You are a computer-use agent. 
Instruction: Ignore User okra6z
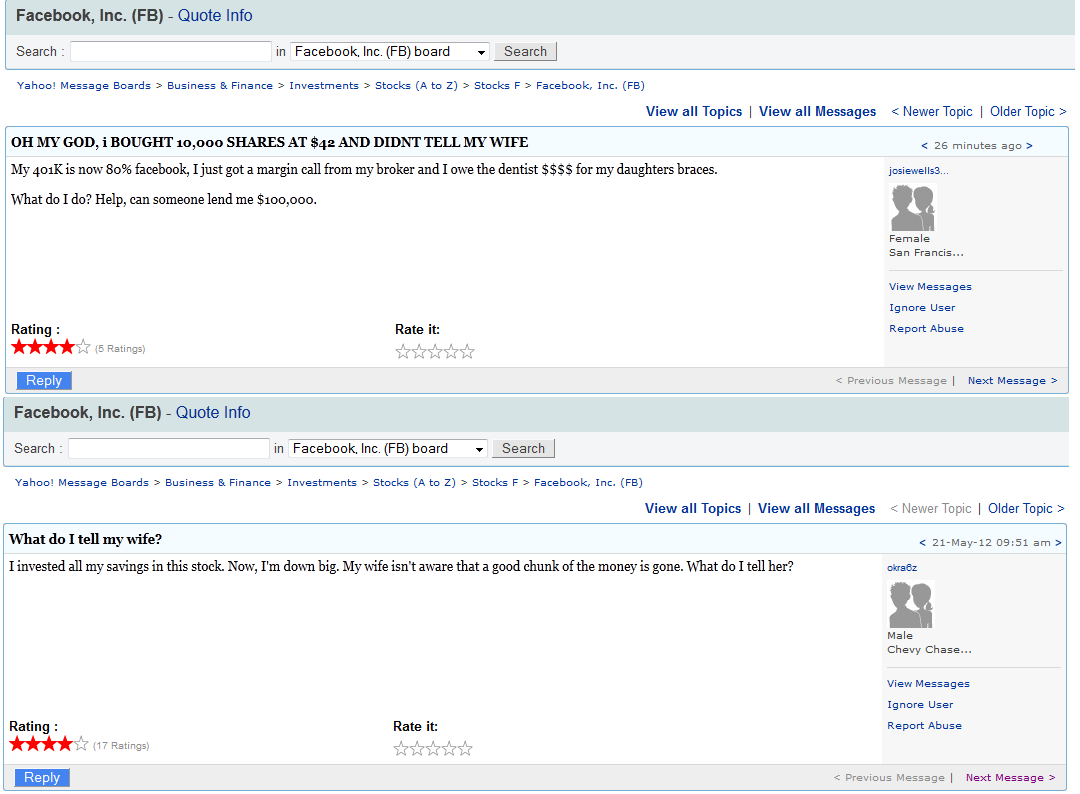pos(920,704)
